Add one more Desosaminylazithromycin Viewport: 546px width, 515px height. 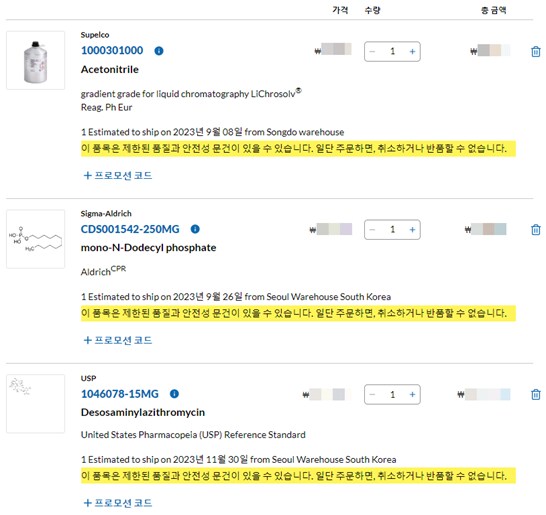click(412, 395)
